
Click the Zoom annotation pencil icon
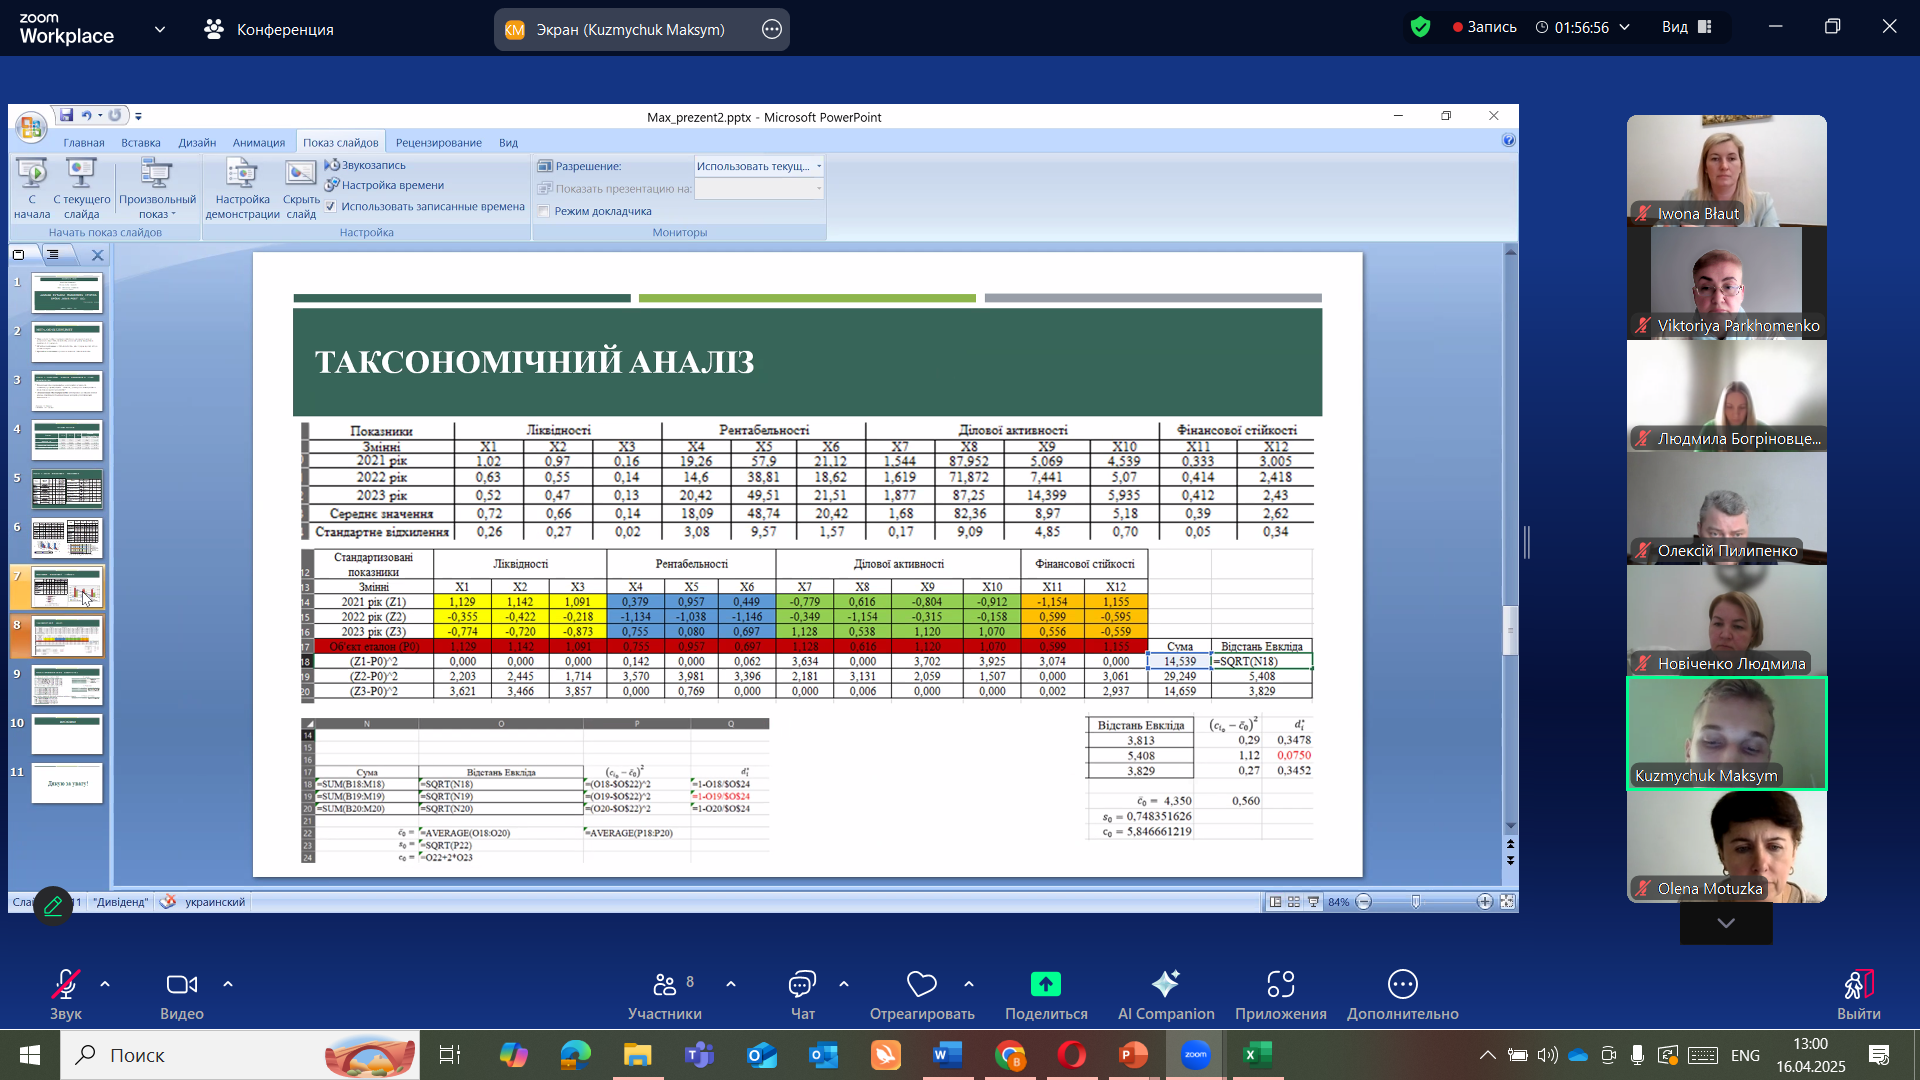point(53,905)
